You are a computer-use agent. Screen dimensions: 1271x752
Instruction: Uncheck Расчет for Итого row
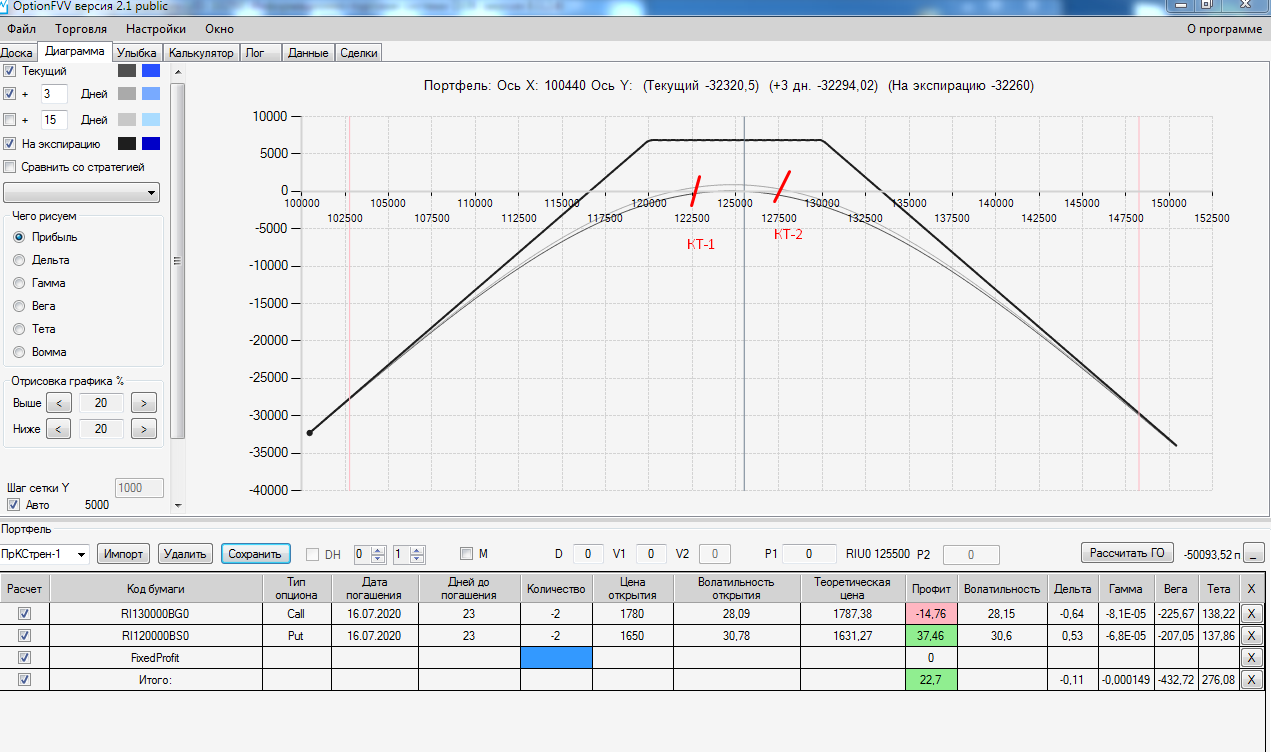point(25,680)
